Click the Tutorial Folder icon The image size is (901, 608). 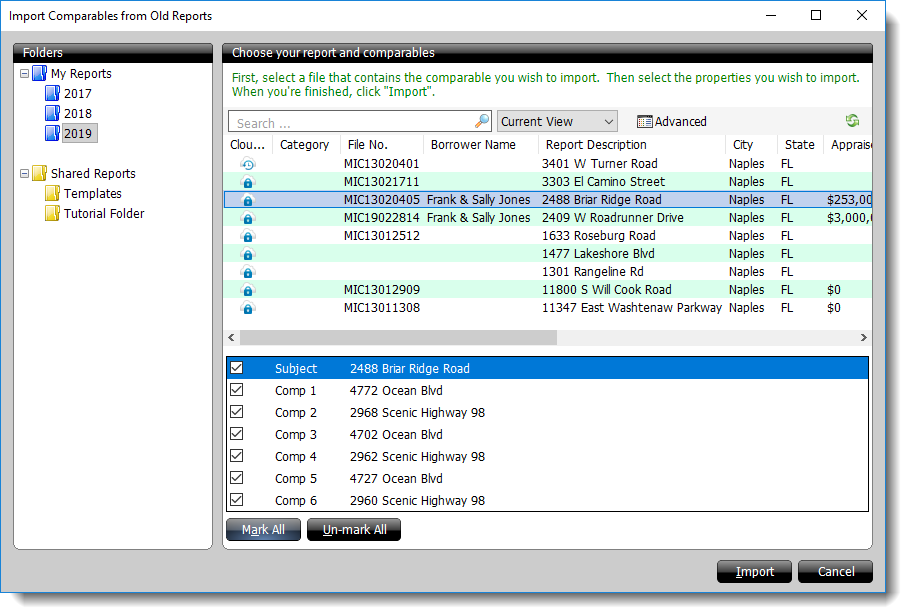click(x=53, y=214)
